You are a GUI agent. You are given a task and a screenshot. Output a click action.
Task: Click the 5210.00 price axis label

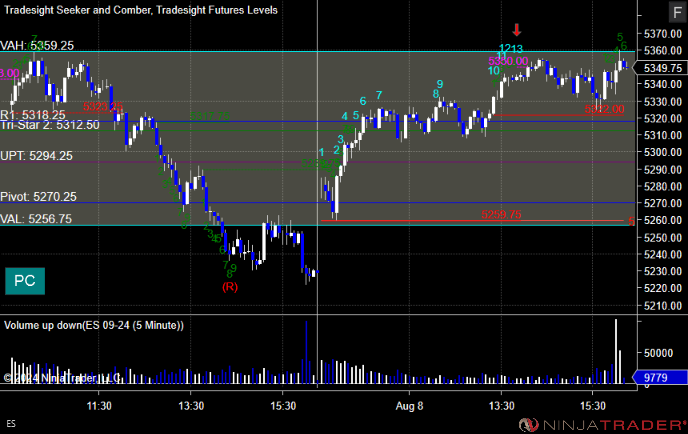pos(663,305)
